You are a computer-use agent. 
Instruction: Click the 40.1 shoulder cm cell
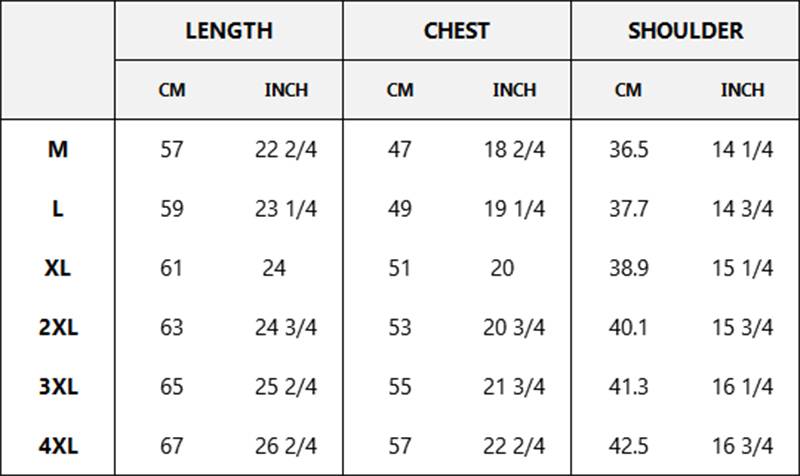pyautogui.click(x=628, y=327)
